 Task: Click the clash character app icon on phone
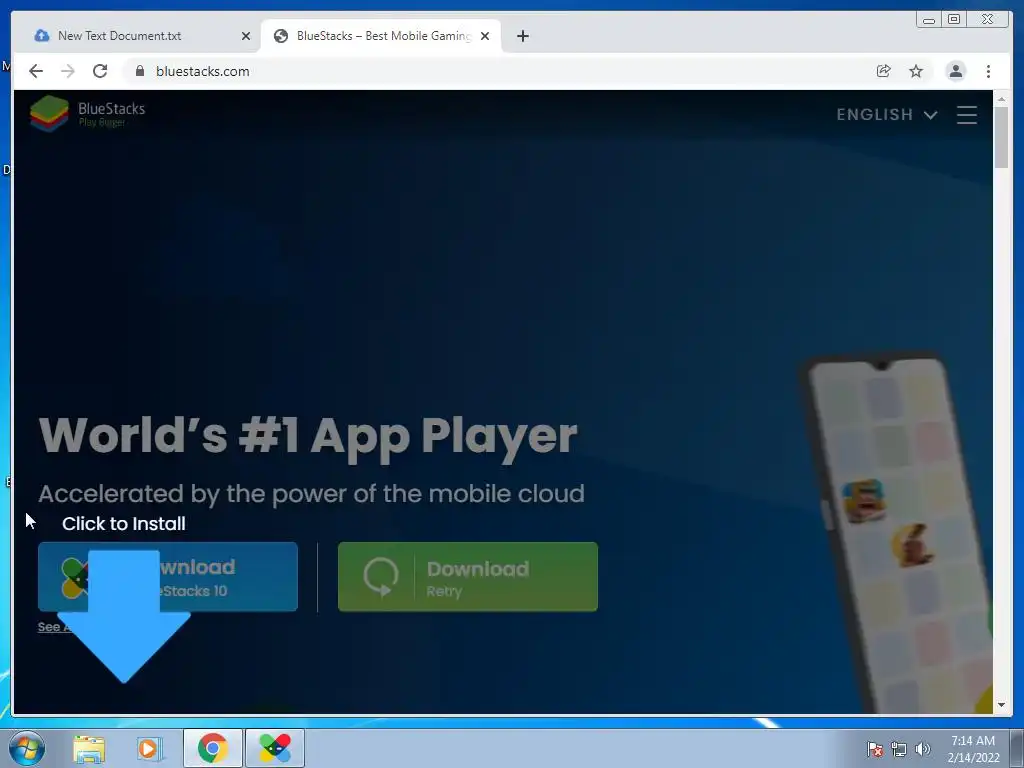863,500
